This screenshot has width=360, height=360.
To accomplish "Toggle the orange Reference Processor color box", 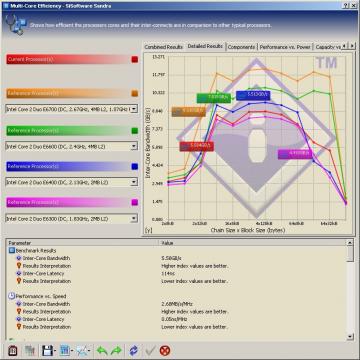I will pos(135,93).
